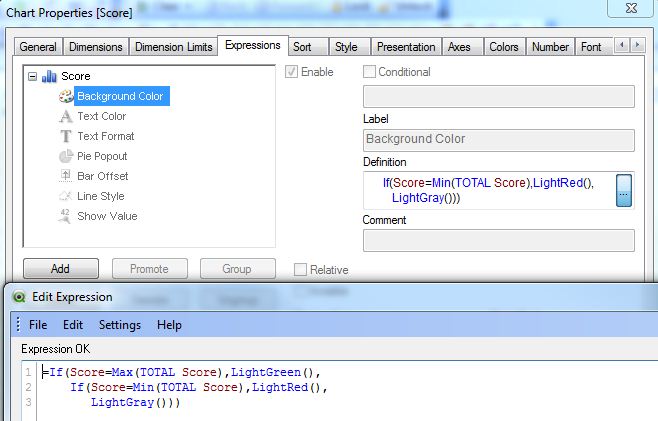Open the Edit menu in Edit Expression
This screenshot has width=658, height=421.
coord(73,325)
